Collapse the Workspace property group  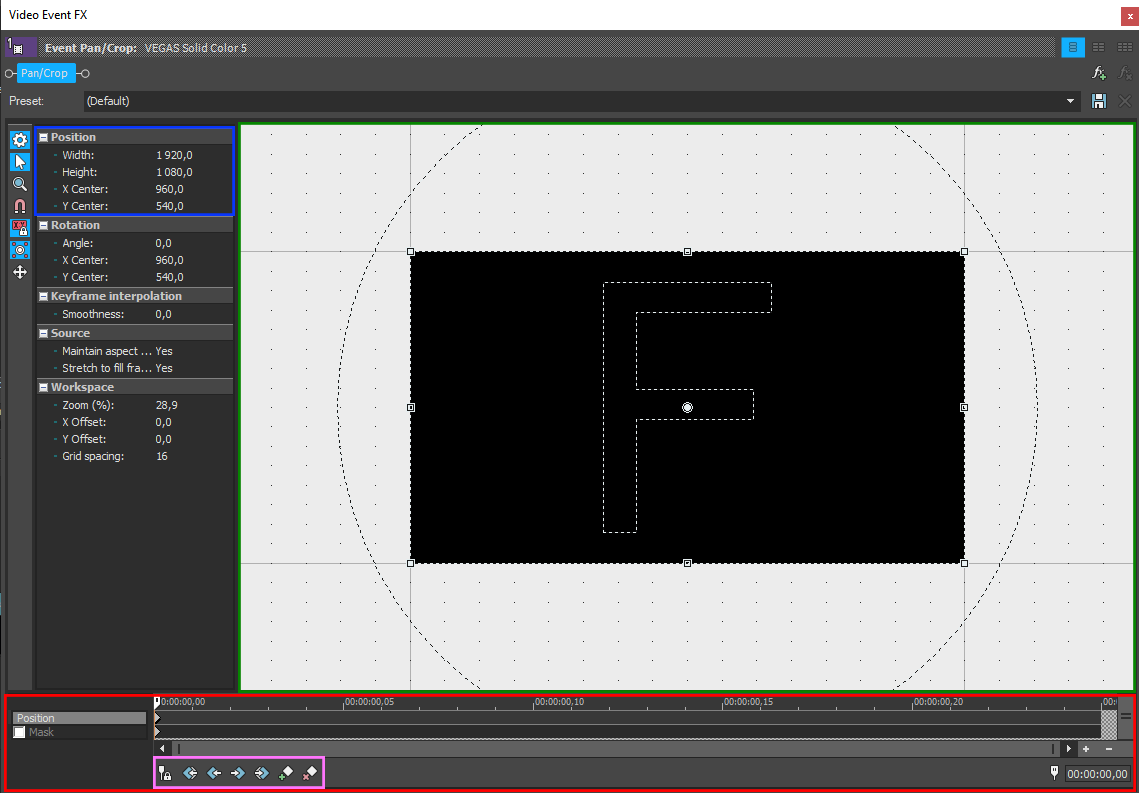tap(44, 388)
